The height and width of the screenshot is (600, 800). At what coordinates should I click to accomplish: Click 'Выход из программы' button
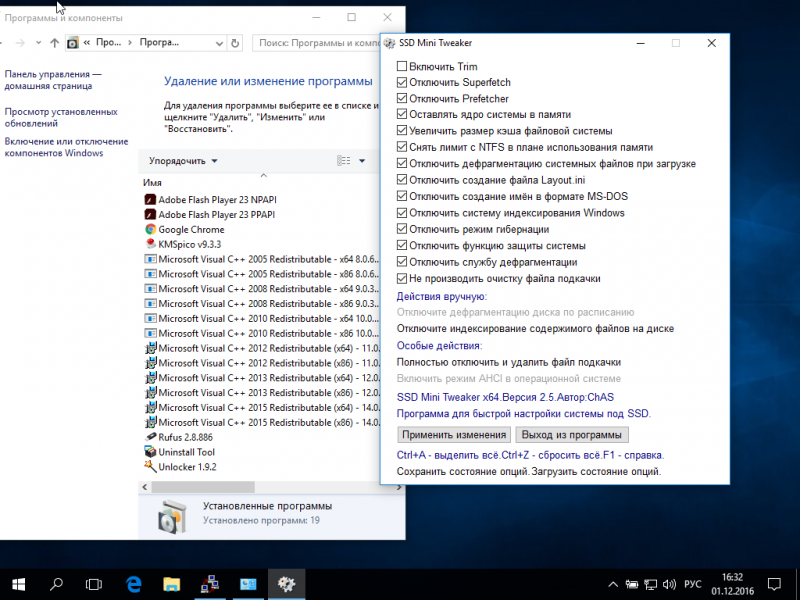[572, 435]
